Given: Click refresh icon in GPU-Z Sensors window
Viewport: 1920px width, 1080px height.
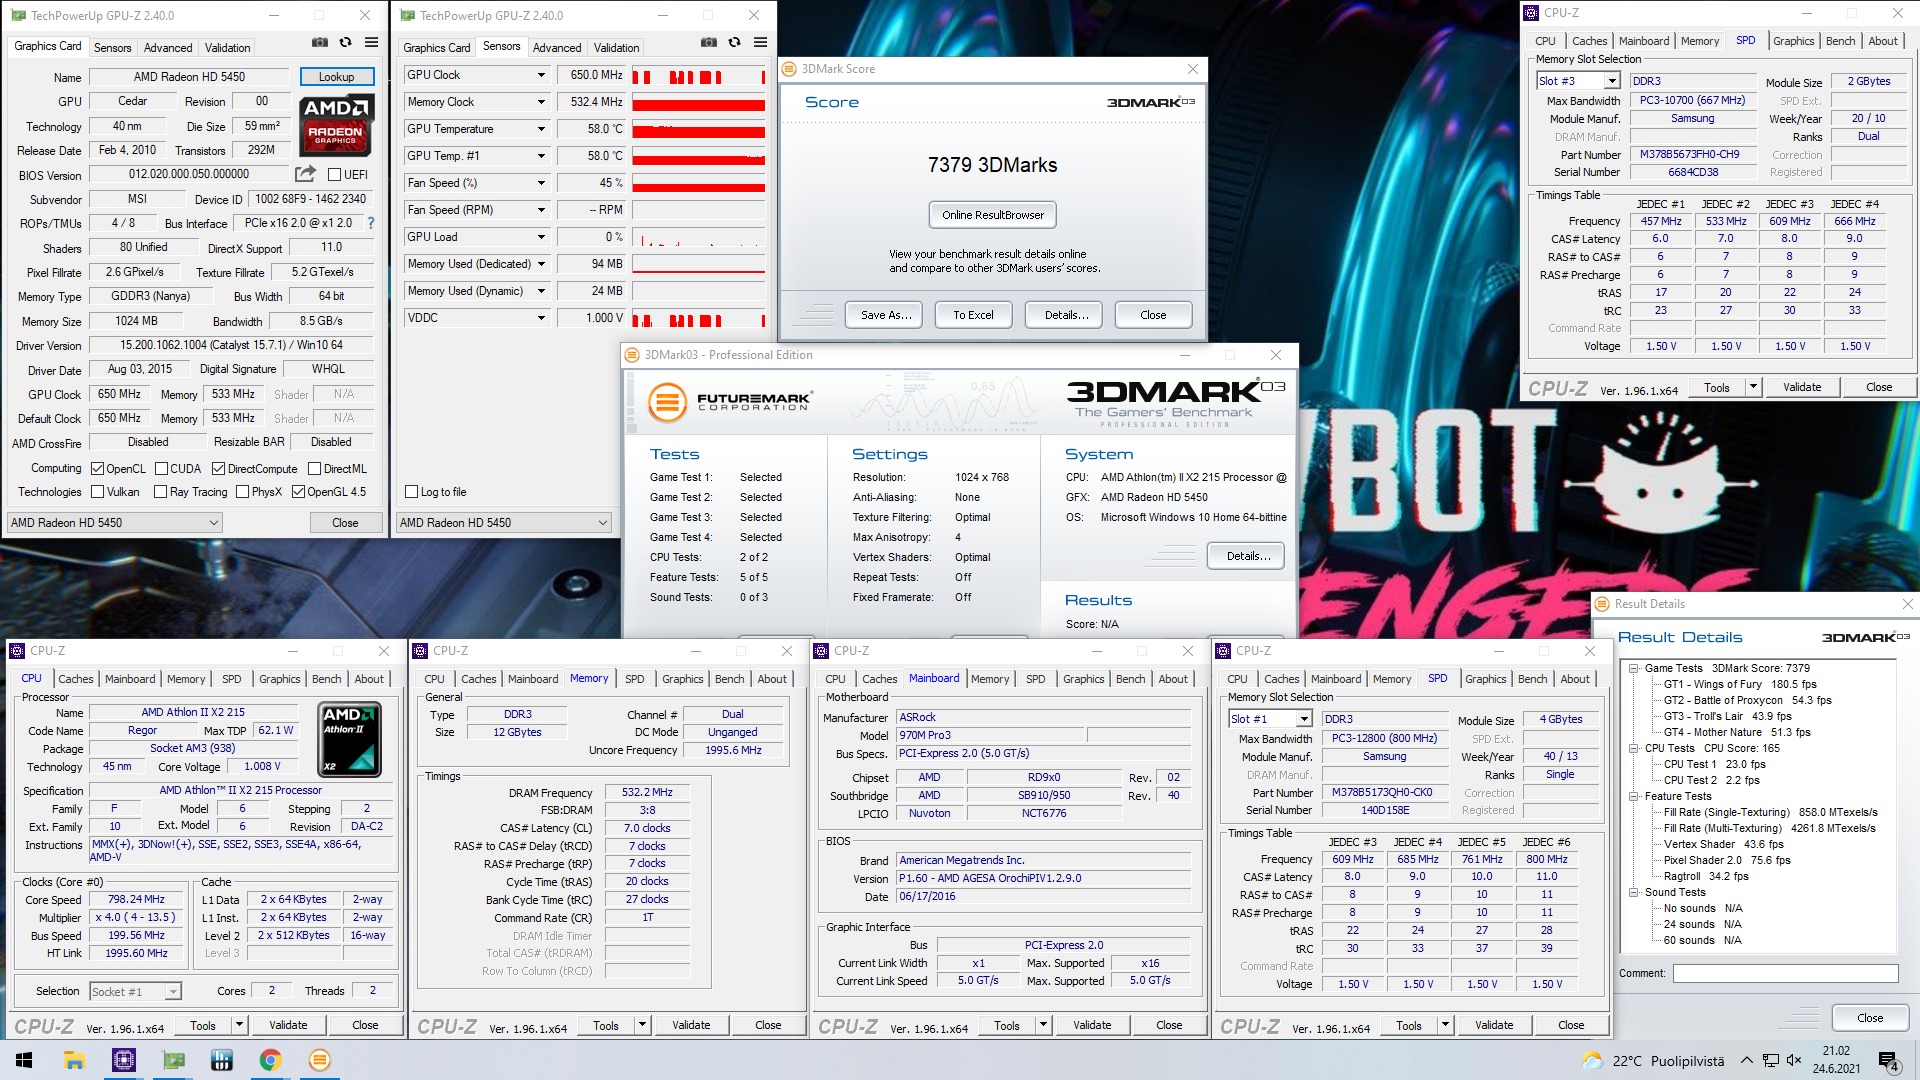Looking at the screenshot, I should point(734,43).
